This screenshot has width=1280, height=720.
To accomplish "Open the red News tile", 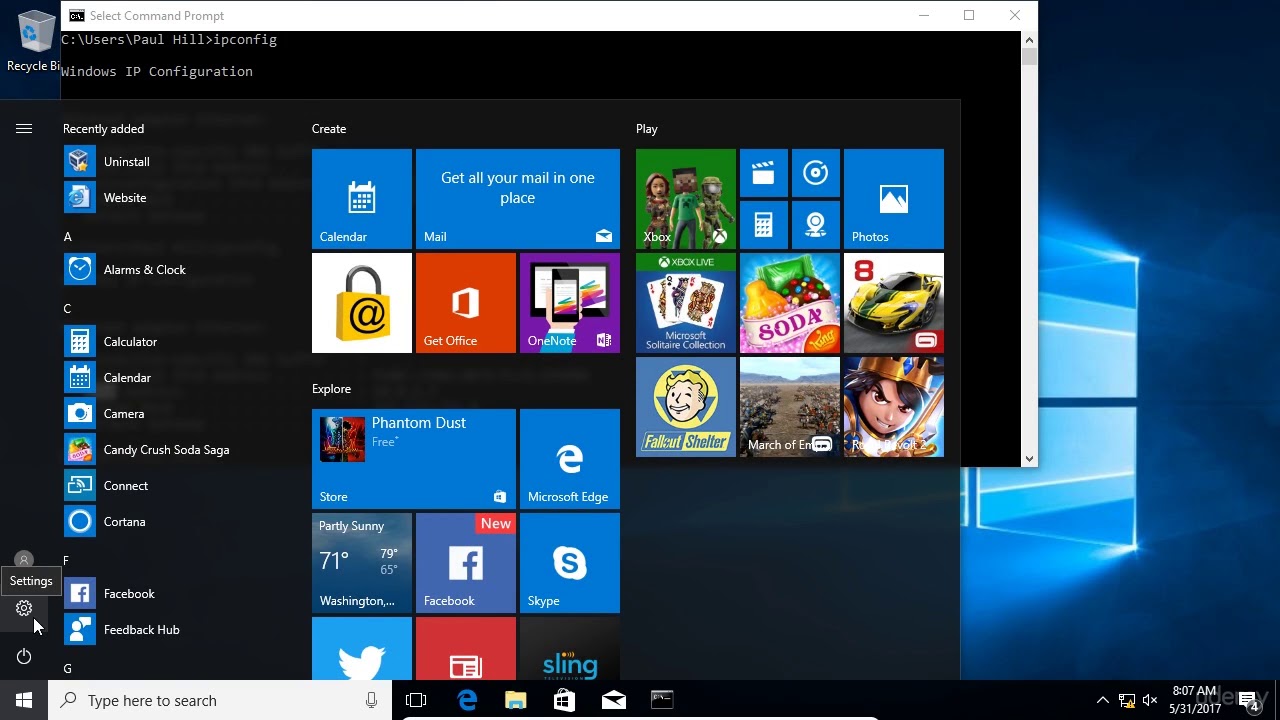I will [466, 648].
